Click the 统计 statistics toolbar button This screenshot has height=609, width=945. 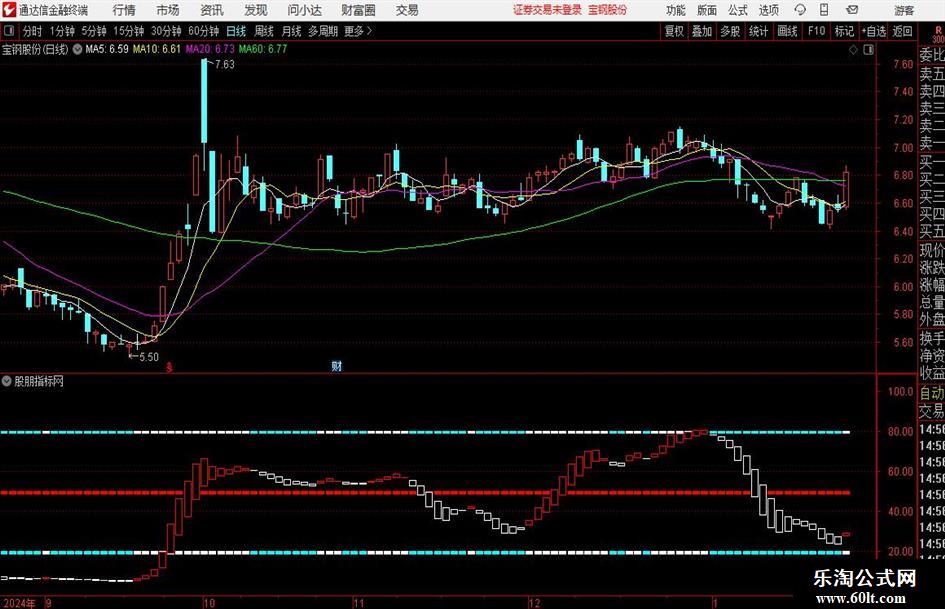point(758,31)
